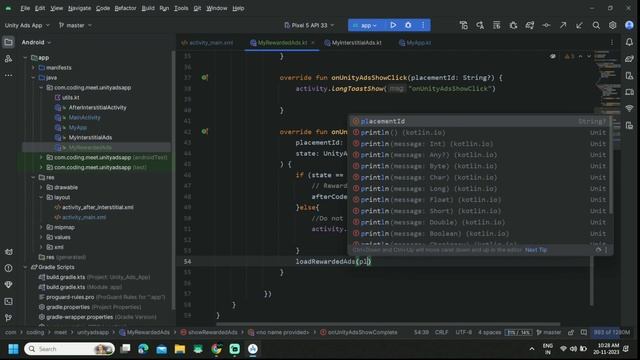Open Chrome from taskbar

tap(216, 349)
